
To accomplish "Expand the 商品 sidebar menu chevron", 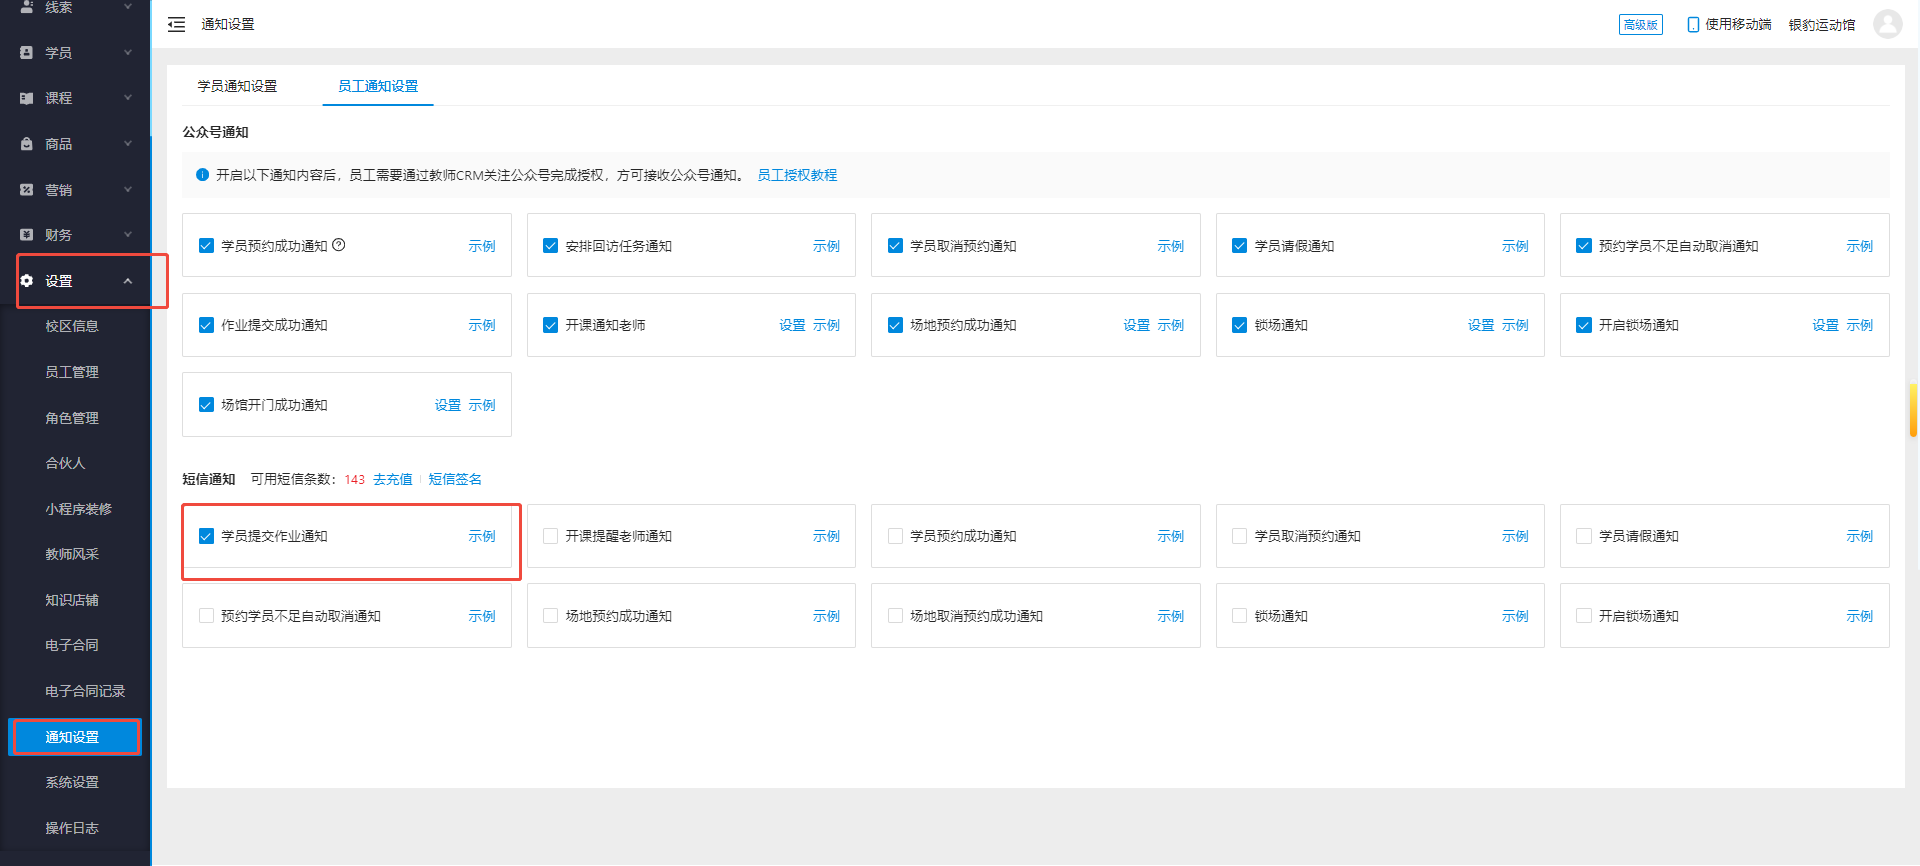I will pos(128,144).
